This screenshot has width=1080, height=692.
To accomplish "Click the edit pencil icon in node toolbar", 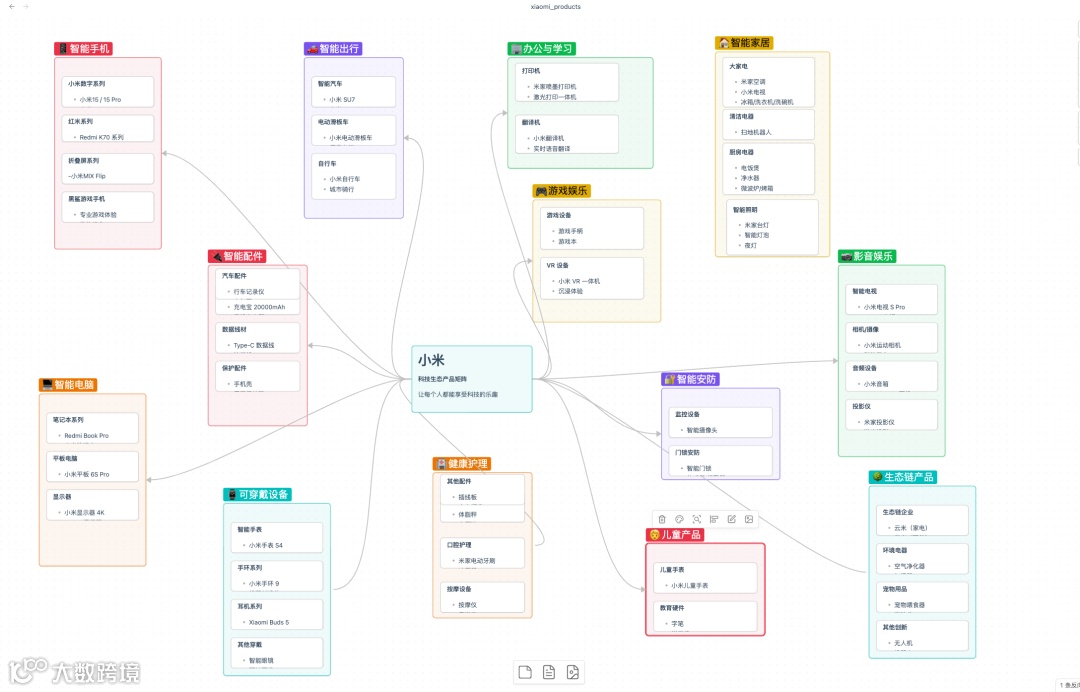I will point(731,519).
